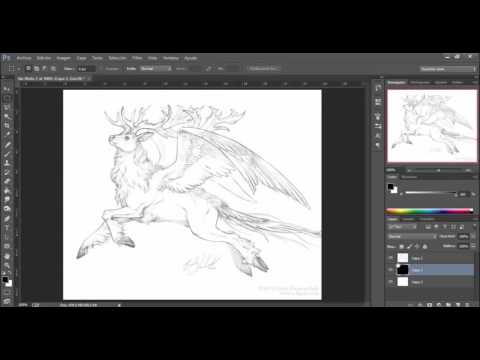480x360 pixels.
Task: Select the Eyedropper tool
Action: pyautogui.click(x=7, y=135)
